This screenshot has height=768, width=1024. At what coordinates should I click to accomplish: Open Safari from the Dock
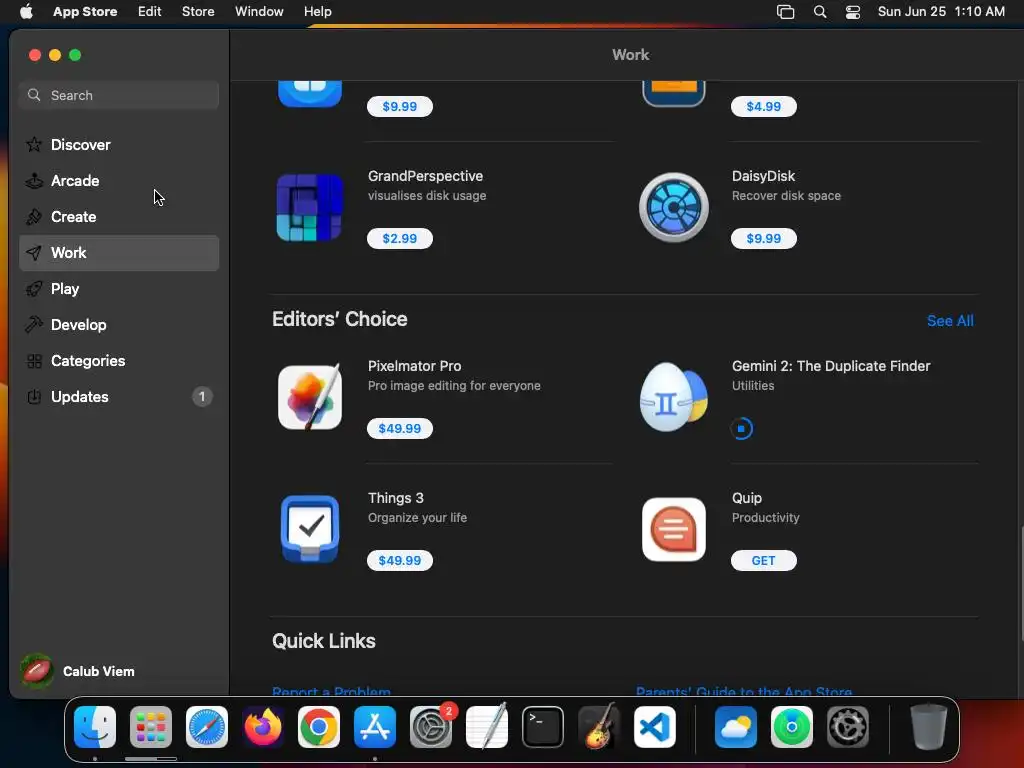click(x=207, y=727)
